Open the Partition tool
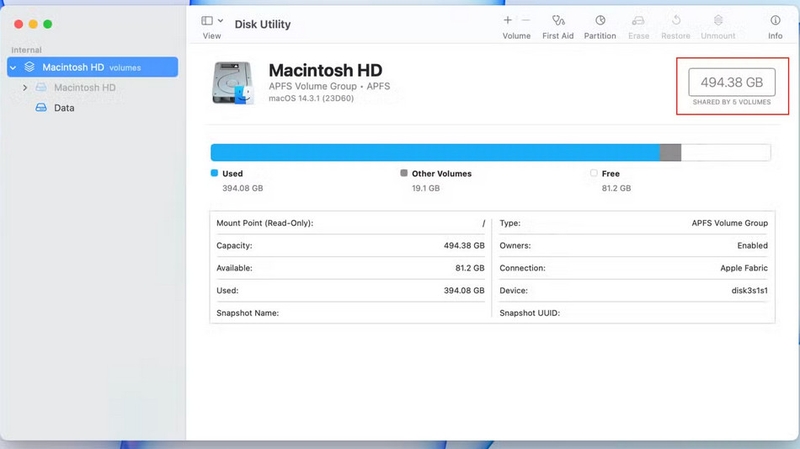800x449 pixels. point(600,20)
